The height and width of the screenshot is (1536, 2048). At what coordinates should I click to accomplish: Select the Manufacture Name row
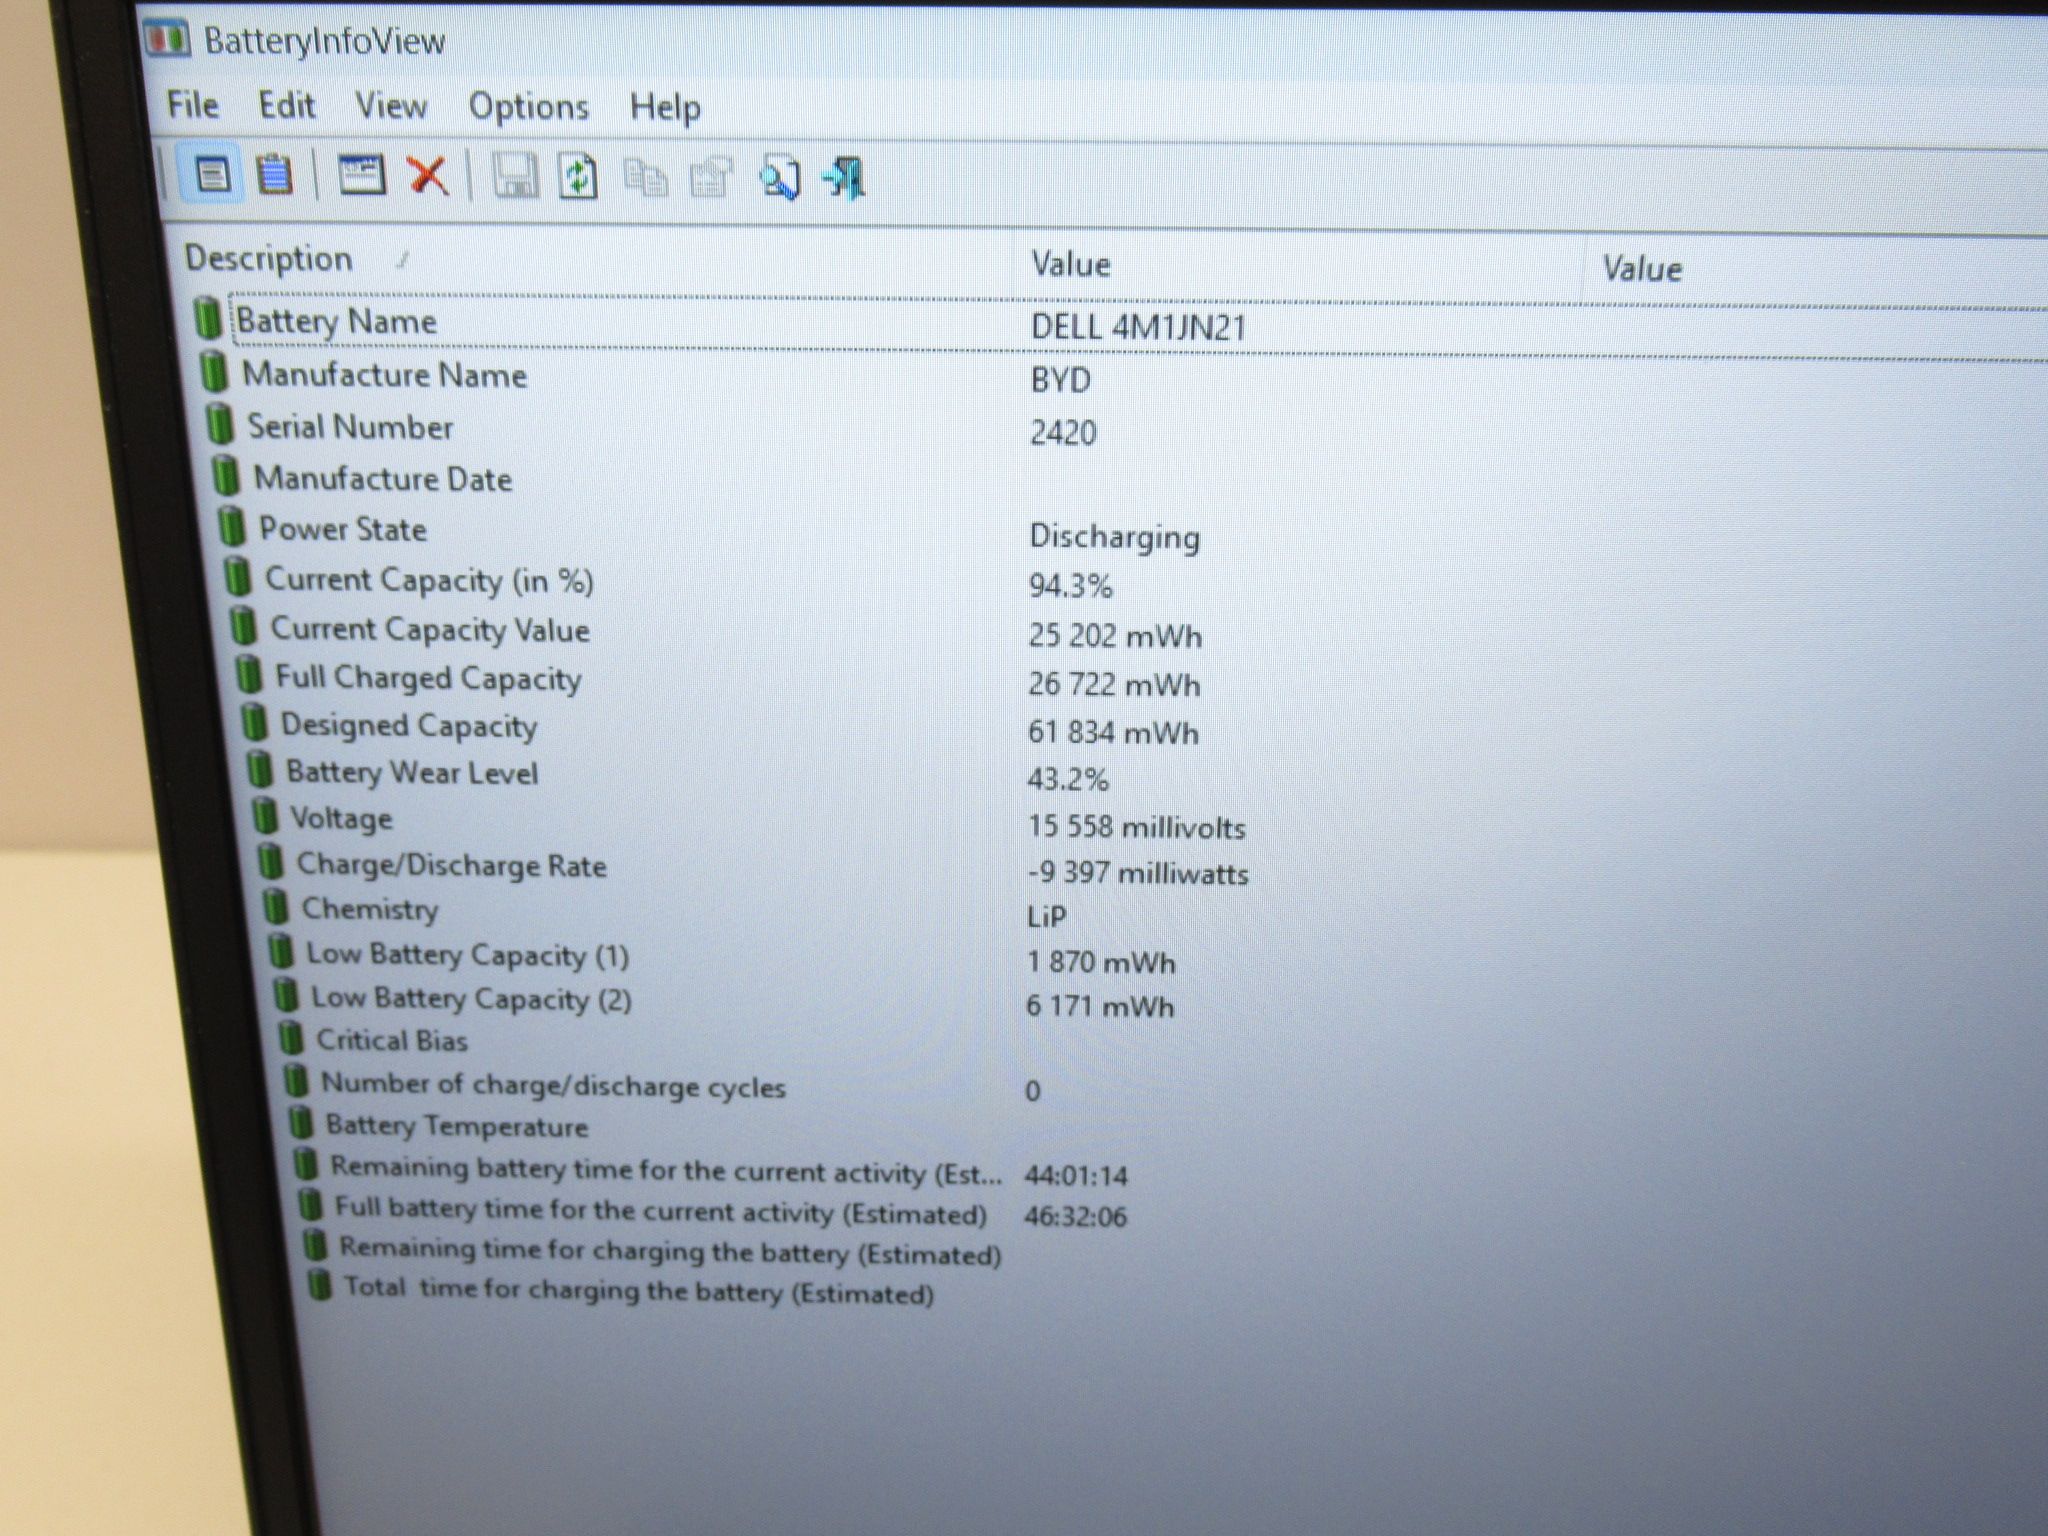point(384,375)
